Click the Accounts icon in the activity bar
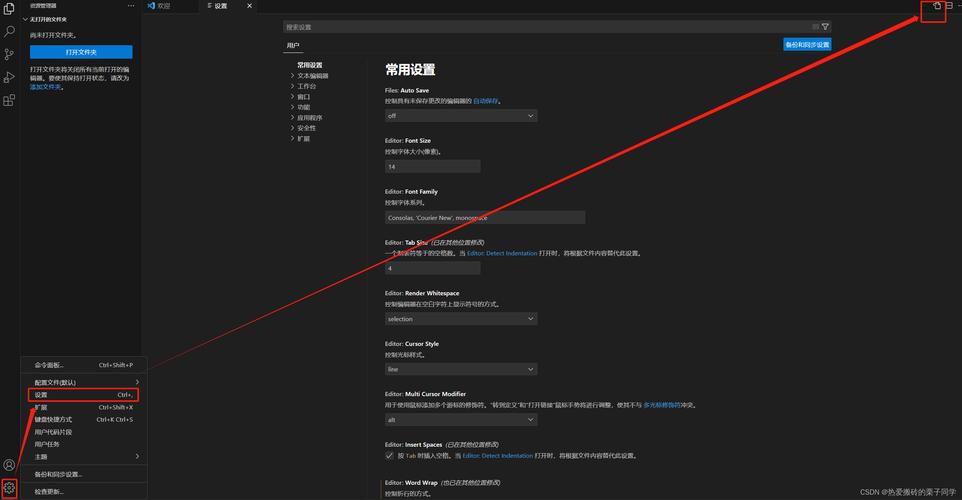The height and width of the screenshot is (500, 962). click(9, 465)
